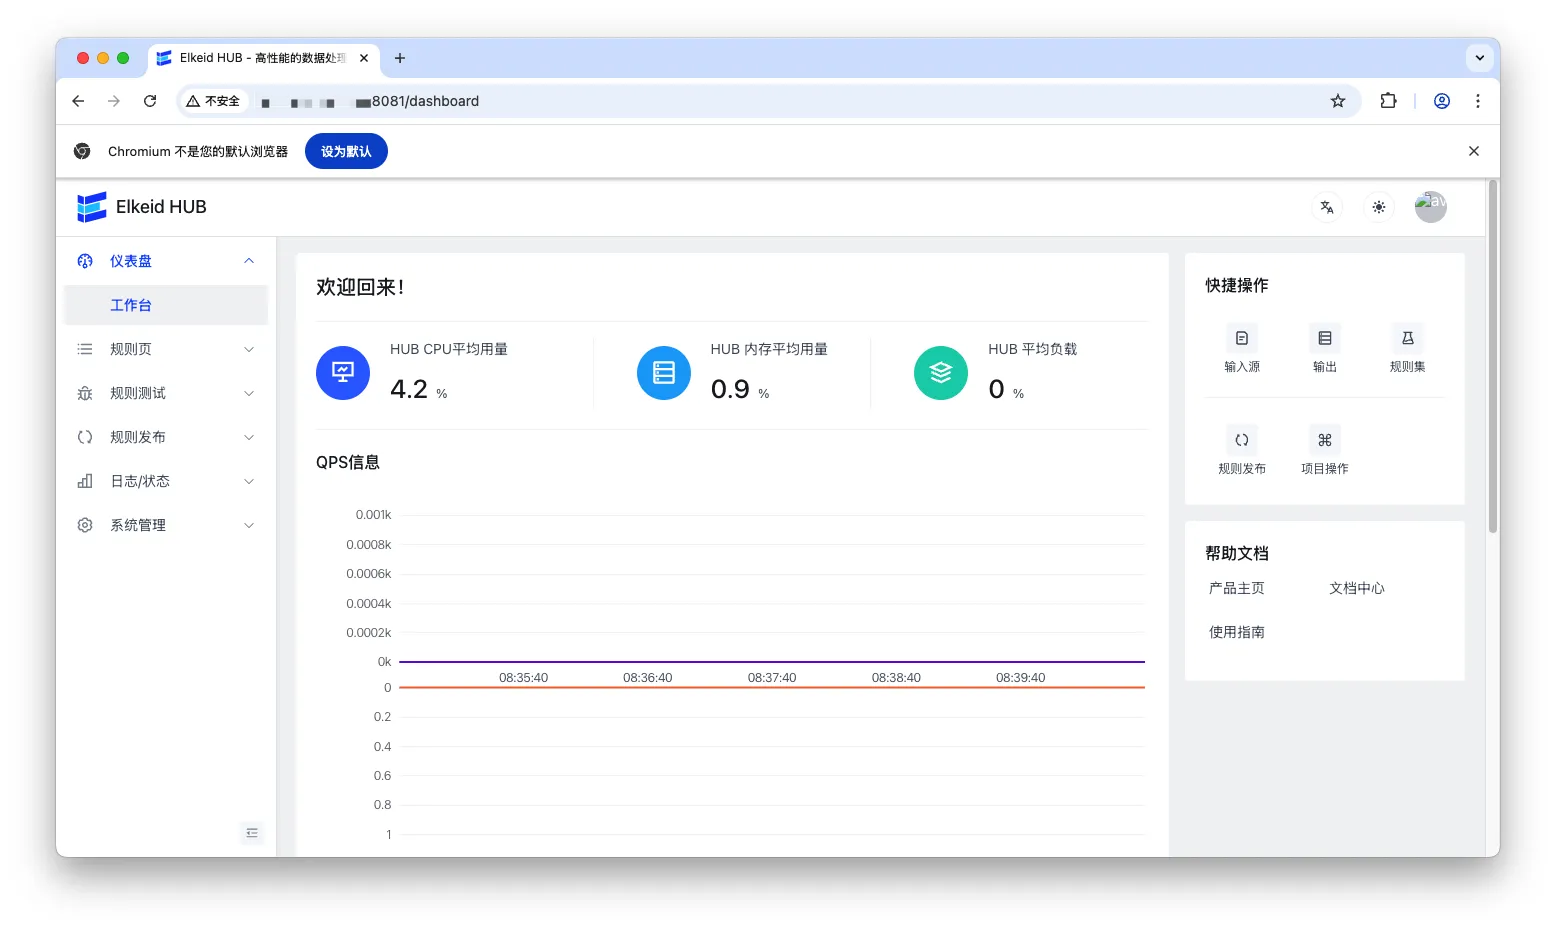Click the browser address bar
The width and height of the screenshot is (1556, 931).
pyautogui.click(x=800, y=101)
